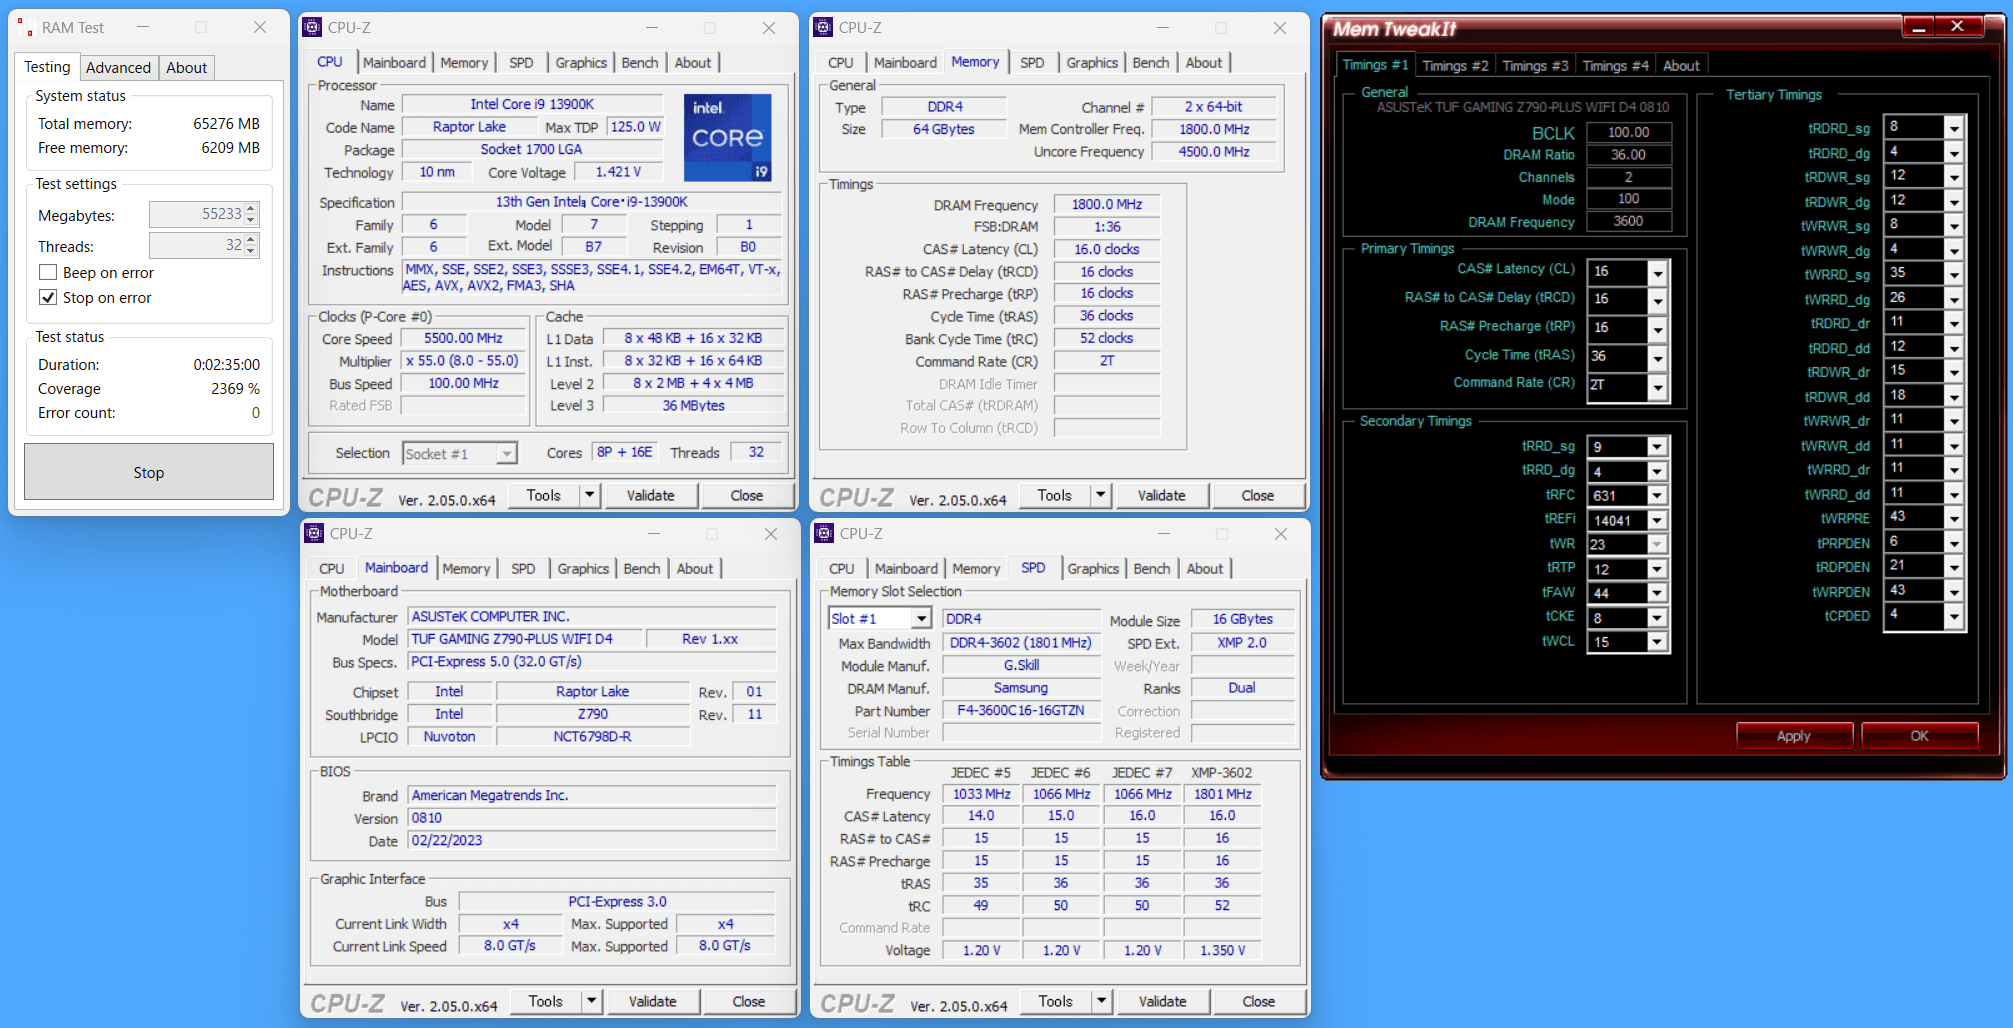Click Validate in the CPU tab window

click(651, 495)
